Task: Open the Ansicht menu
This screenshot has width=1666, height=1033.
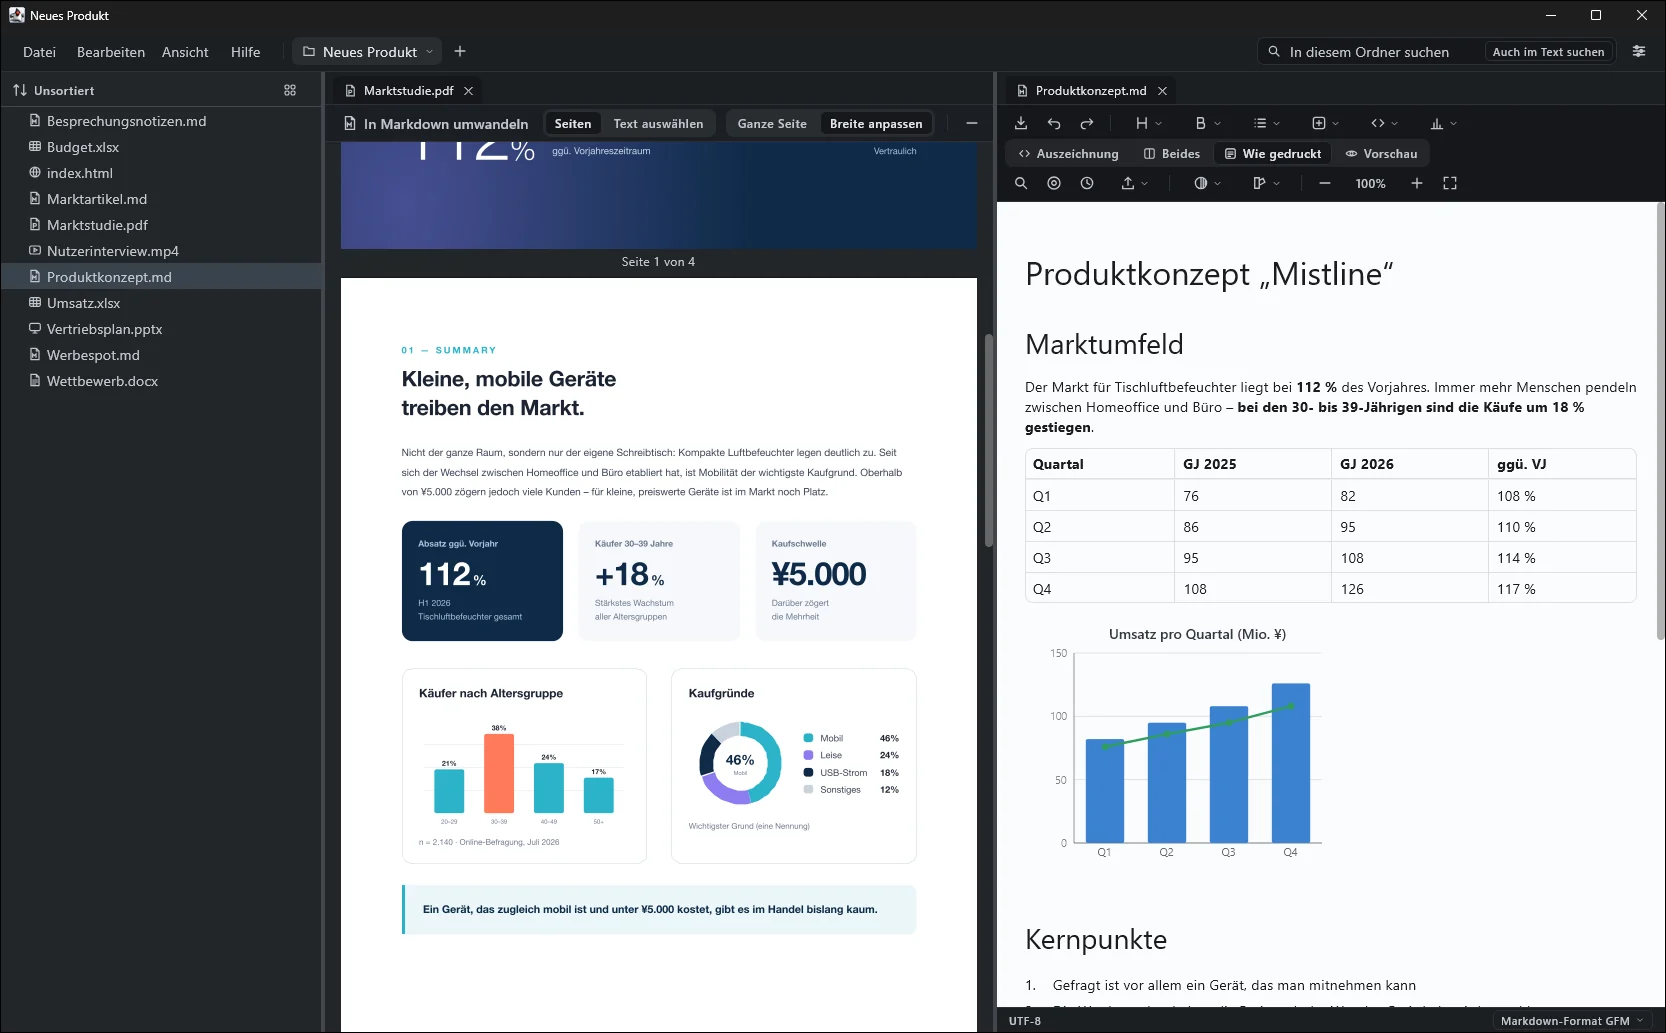Action: (185, 52)
